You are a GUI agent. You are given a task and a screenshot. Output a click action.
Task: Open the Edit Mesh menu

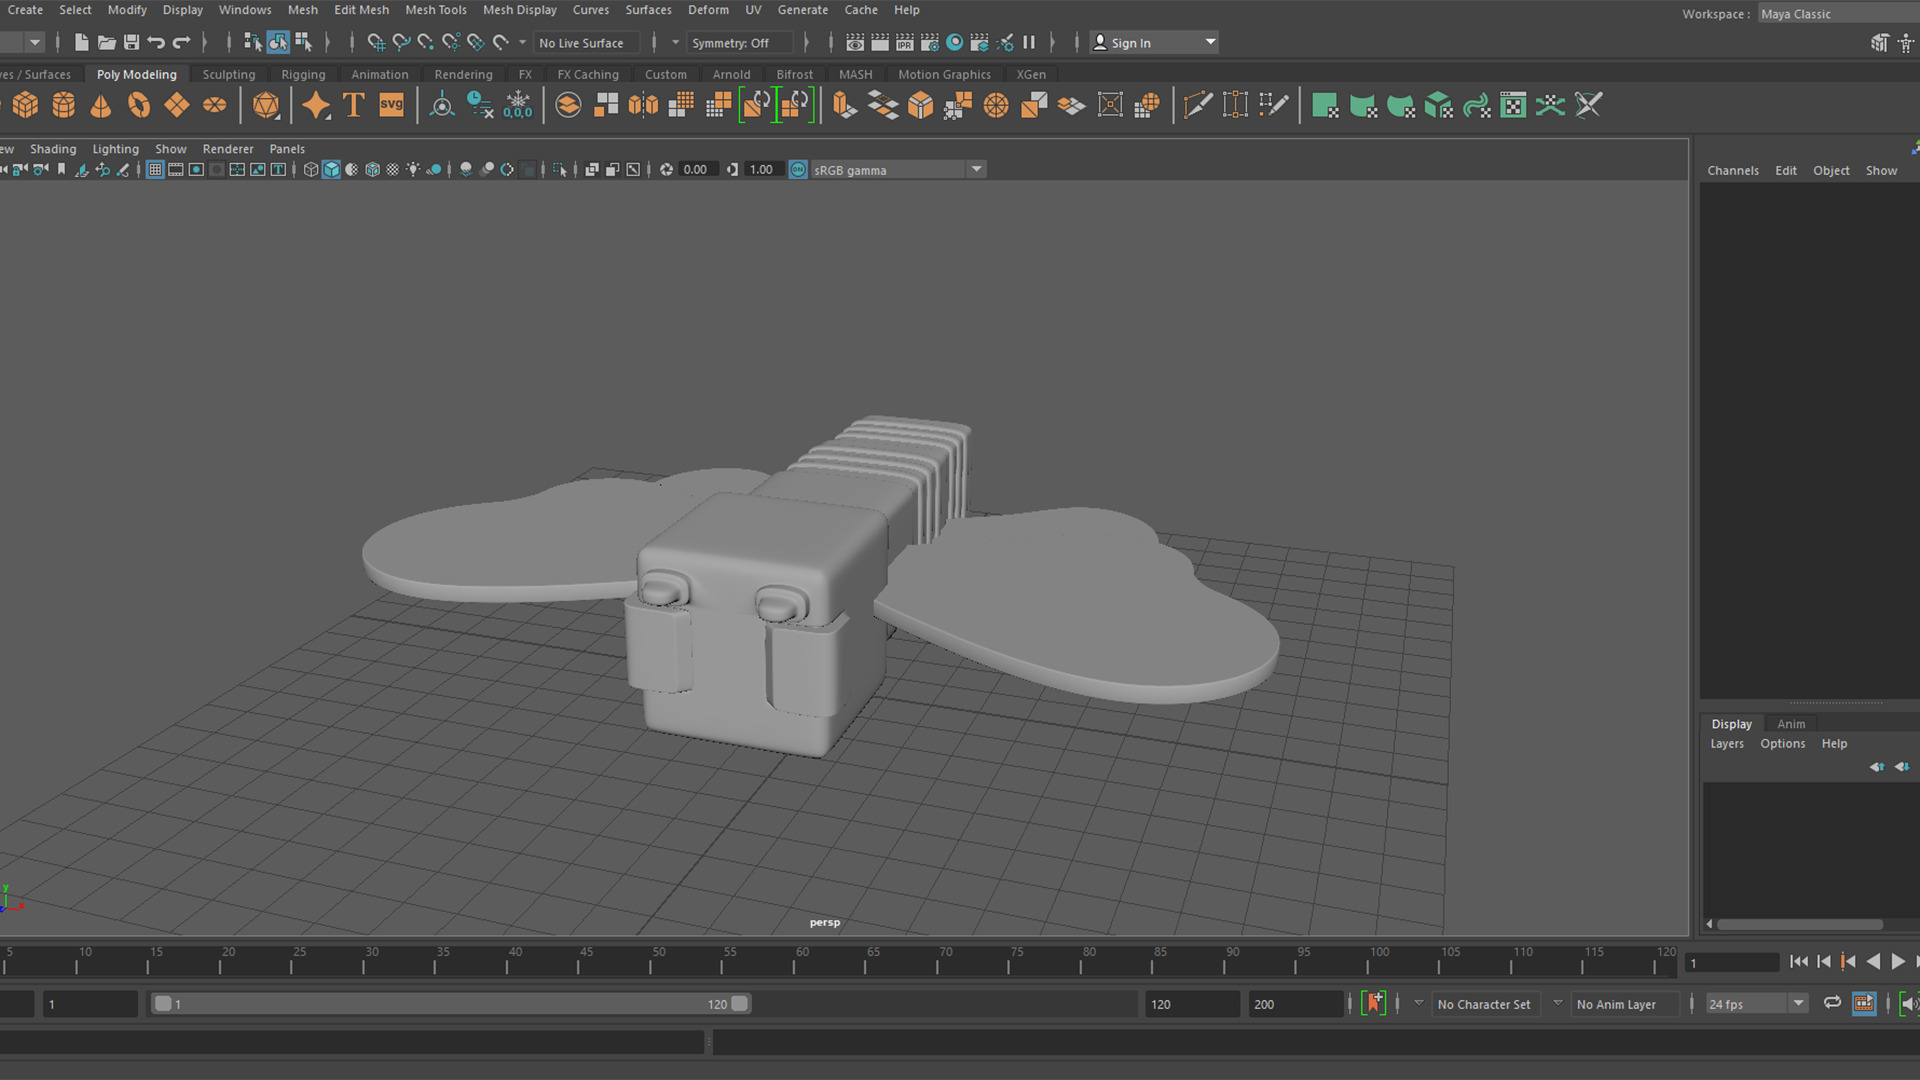pos(361,10)
